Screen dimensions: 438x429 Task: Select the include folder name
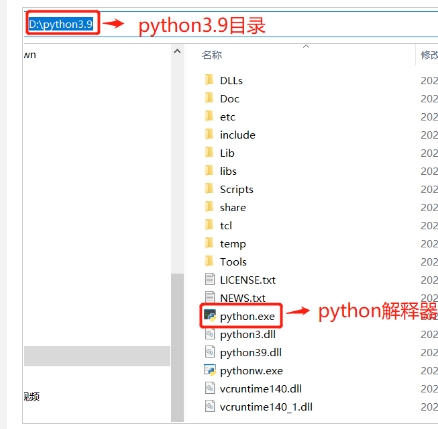238,135
